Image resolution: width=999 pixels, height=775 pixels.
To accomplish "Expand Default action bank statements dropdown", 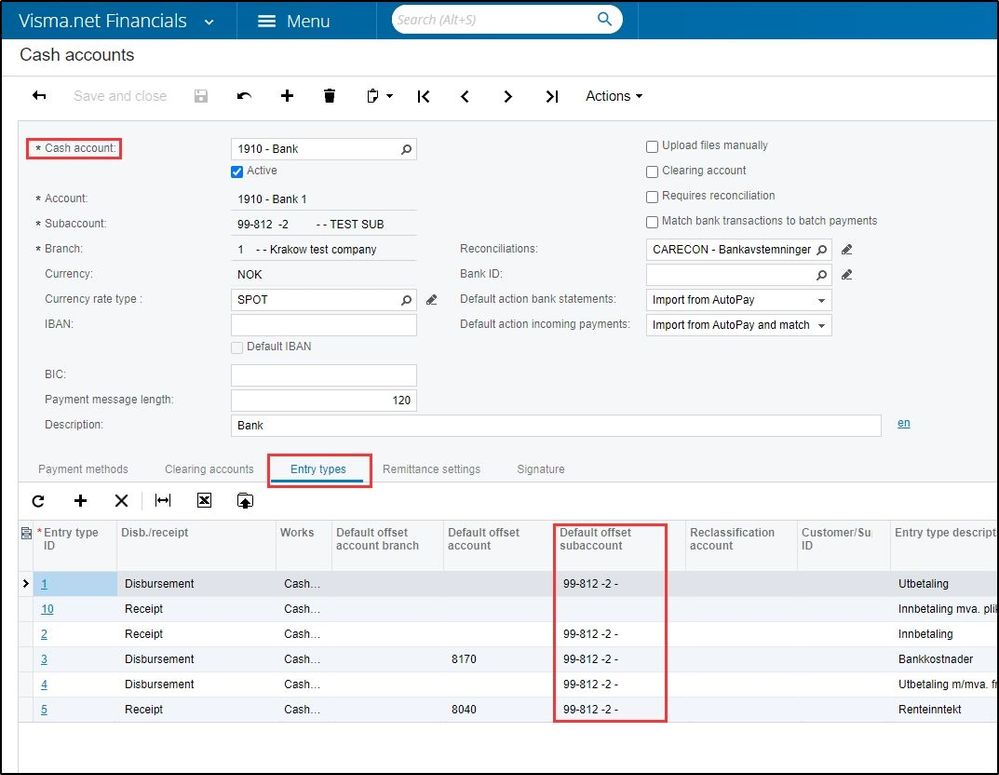I will pyautogui.click(x=821, y=300).
